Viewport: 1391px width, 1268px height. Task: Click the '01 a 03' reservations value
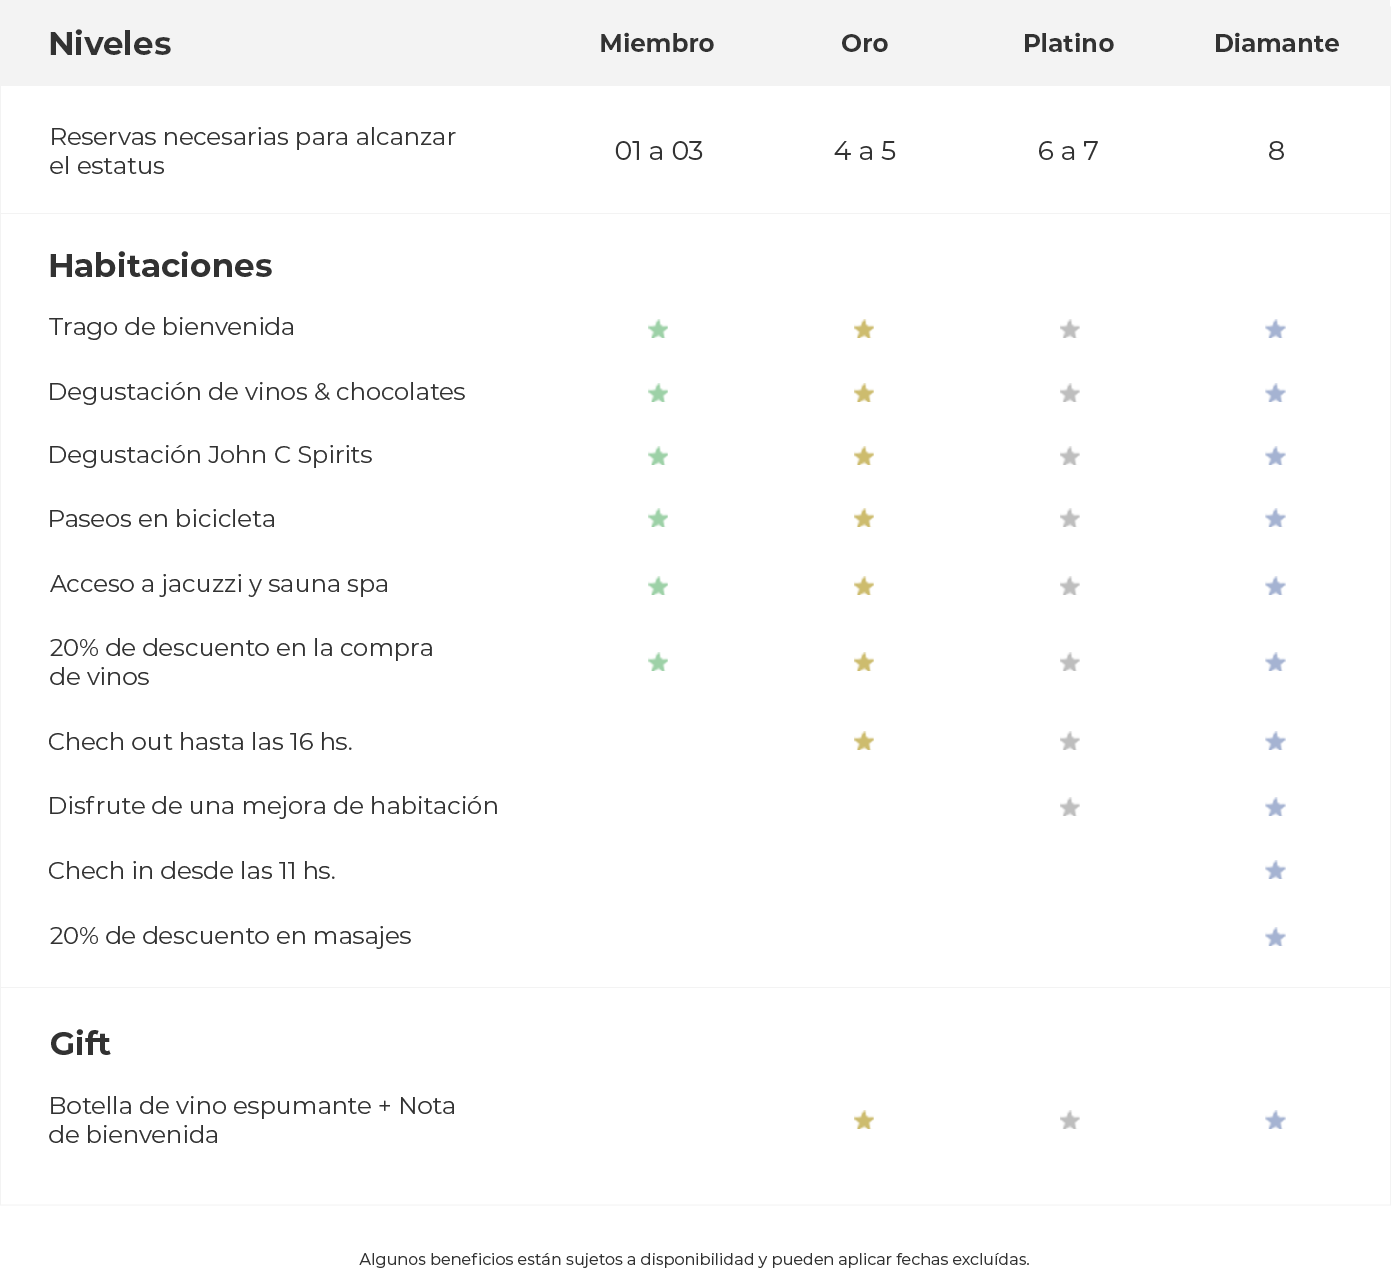(659, 151)
